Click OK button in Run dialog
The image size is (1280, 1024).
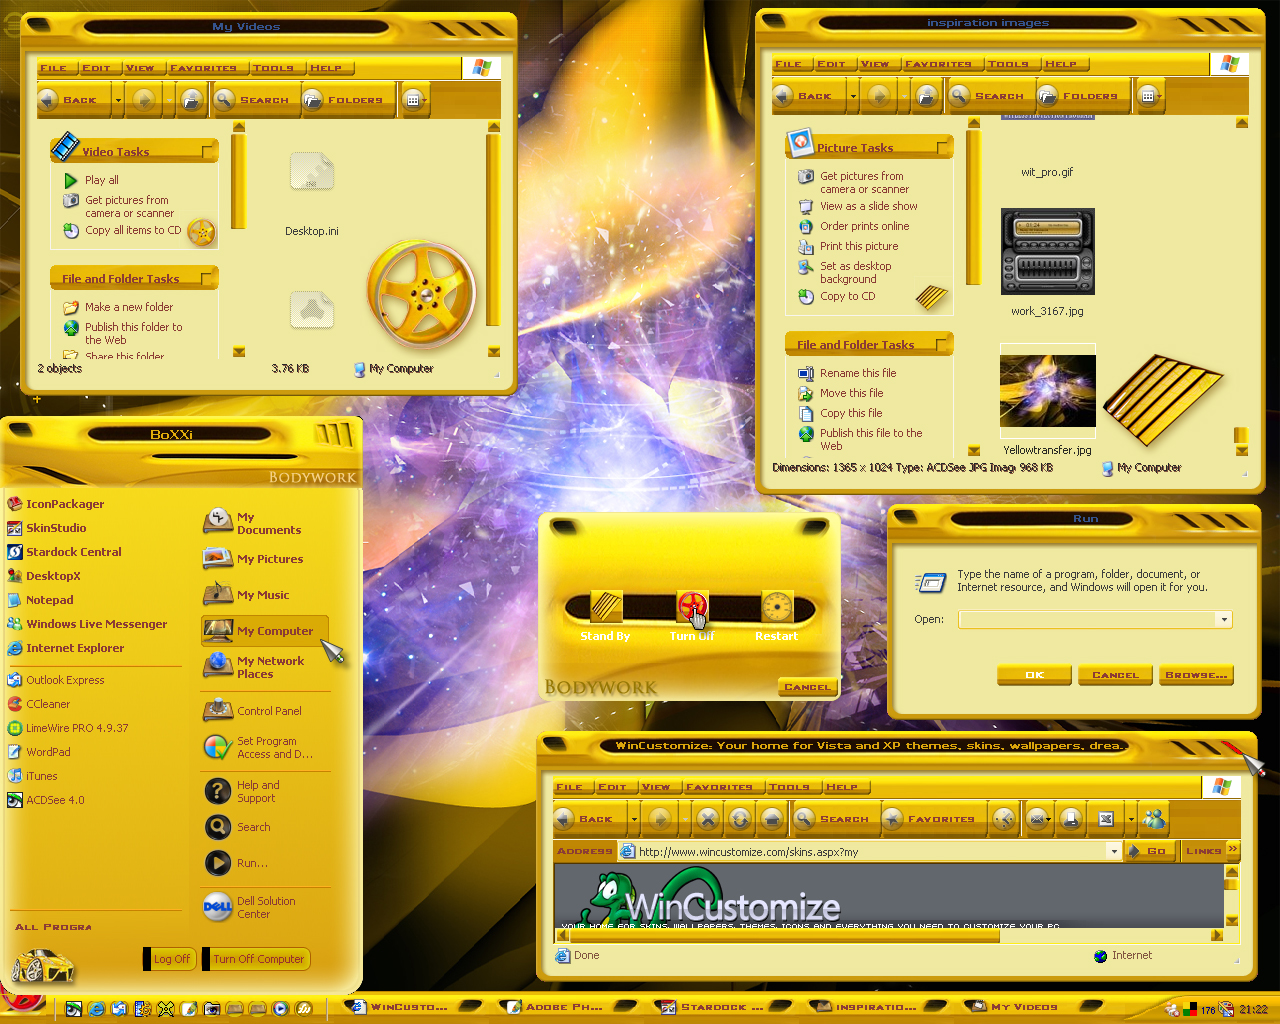1035,675
